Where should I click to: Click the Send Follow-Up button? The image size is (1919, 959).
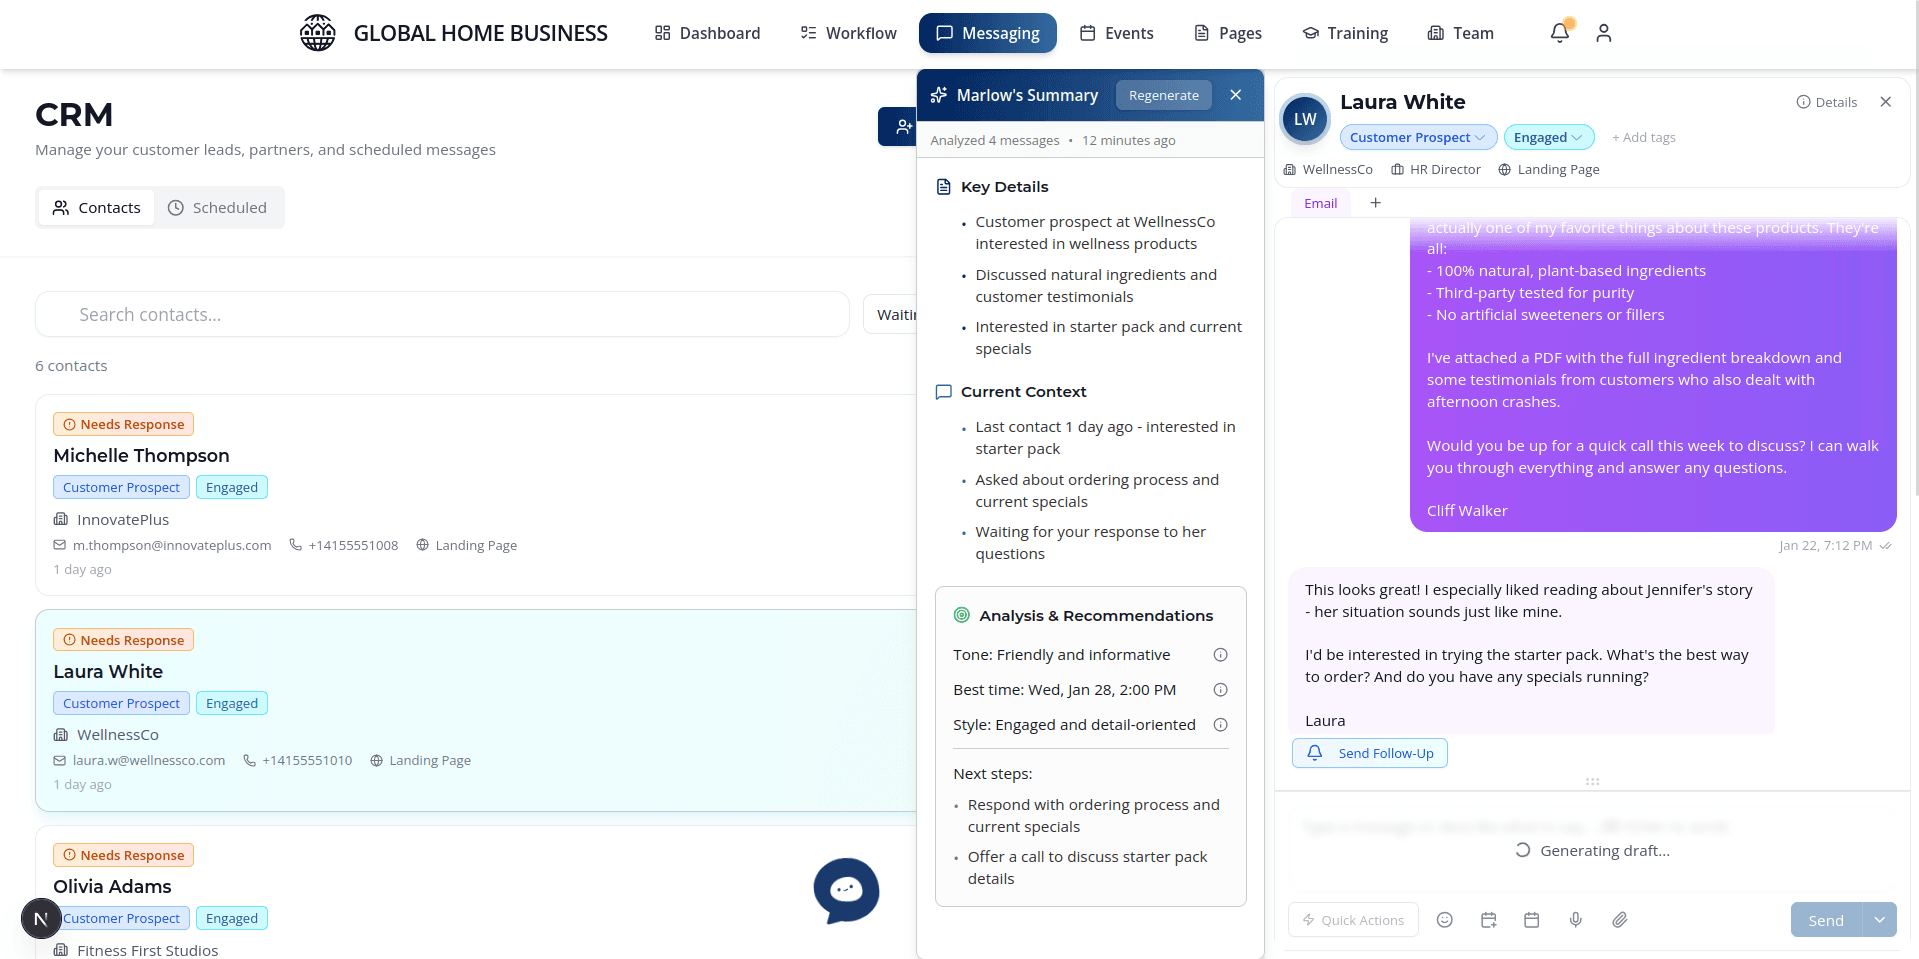coord(1369,753)
